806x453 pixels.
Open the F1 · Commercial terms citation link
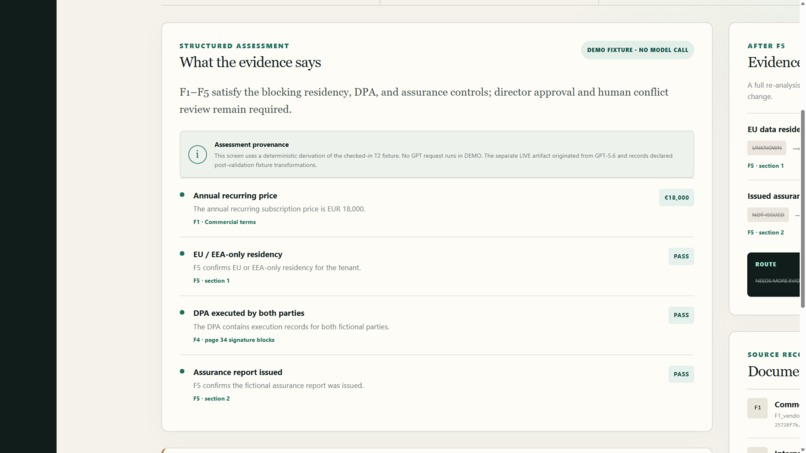tap(224, 222)
